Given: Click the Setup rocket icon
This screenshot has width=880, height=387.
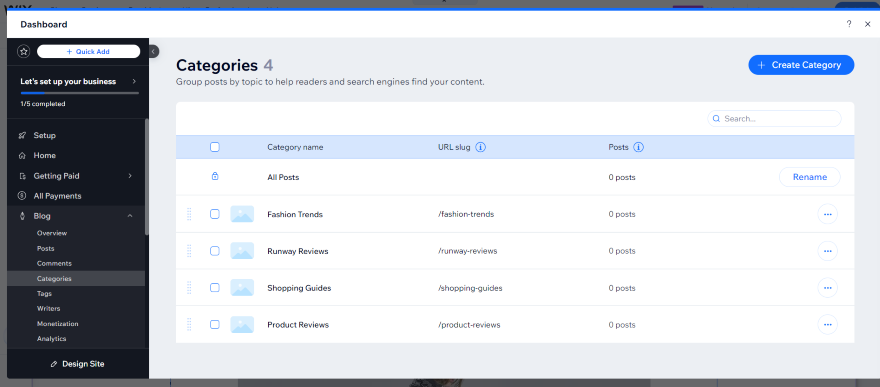Looking at the screenshot, I should tap(22, 135).
